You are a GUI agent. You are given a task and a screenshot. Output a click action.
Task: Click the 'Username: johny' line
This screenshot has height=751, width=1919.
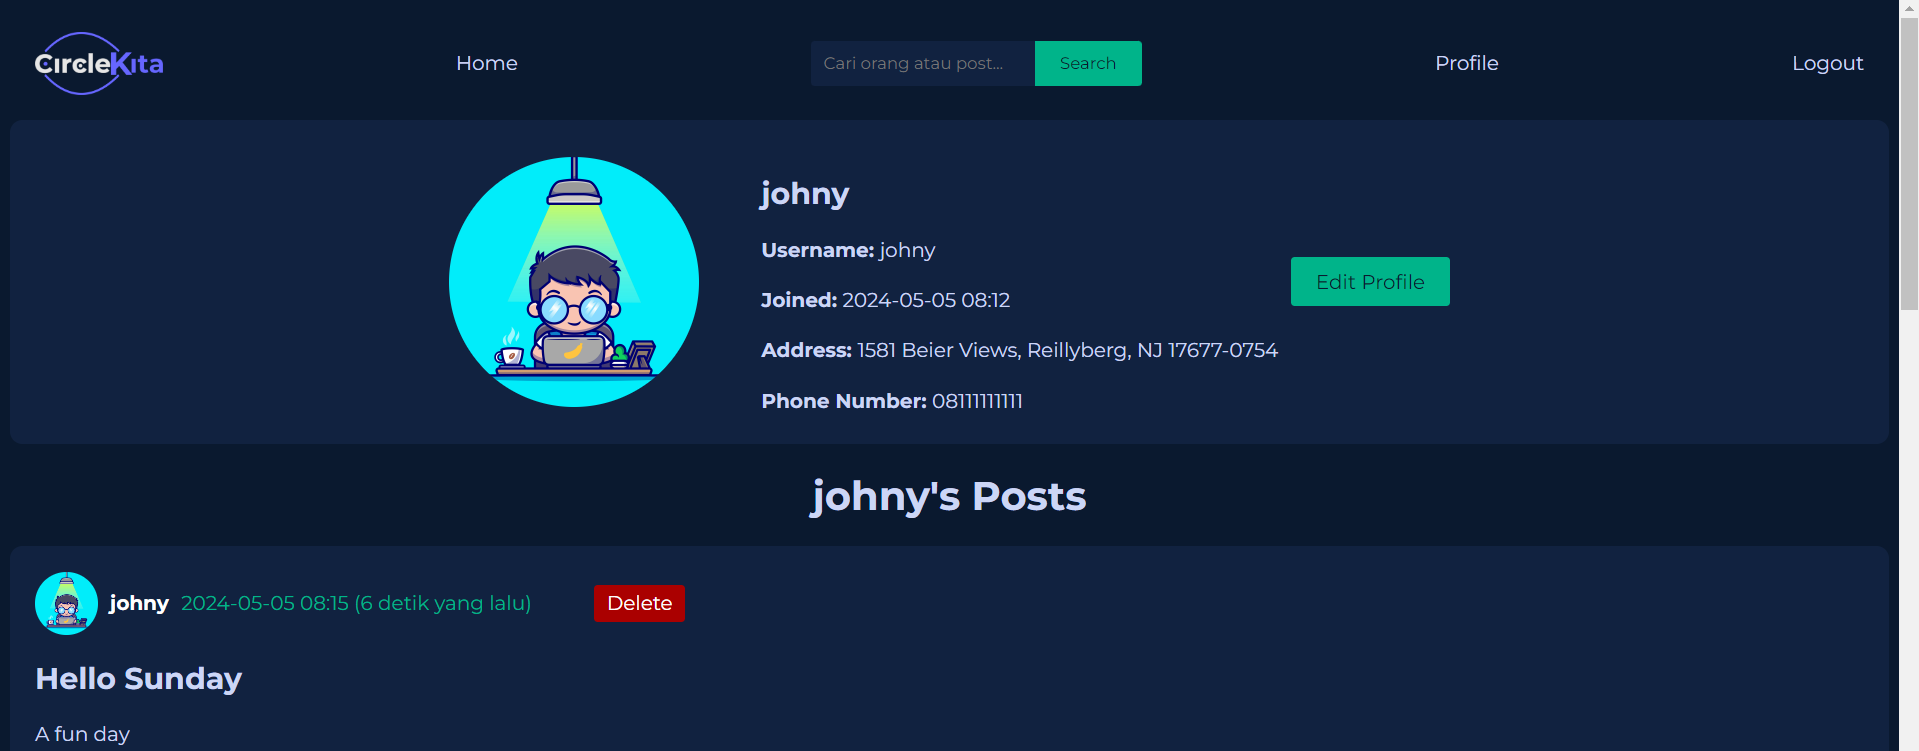pos(848,250)
